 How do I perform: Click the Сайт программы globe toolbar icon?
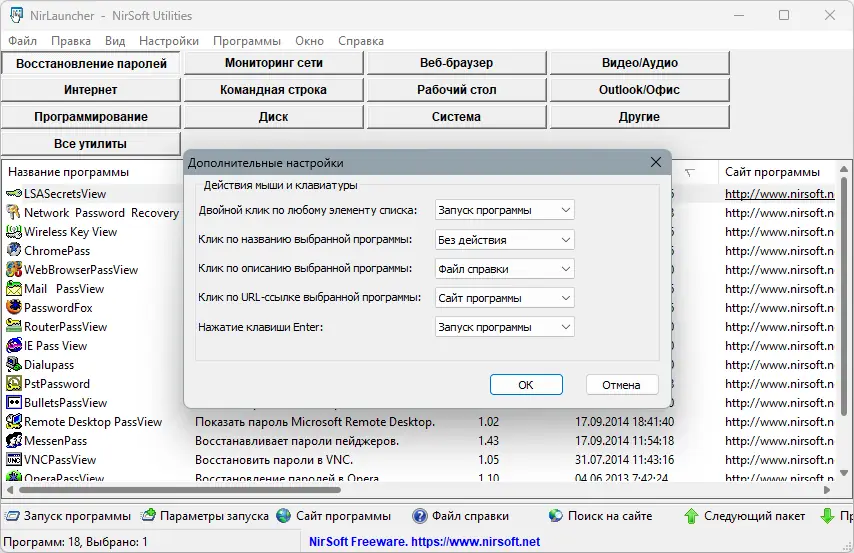(x=284, y=515)
